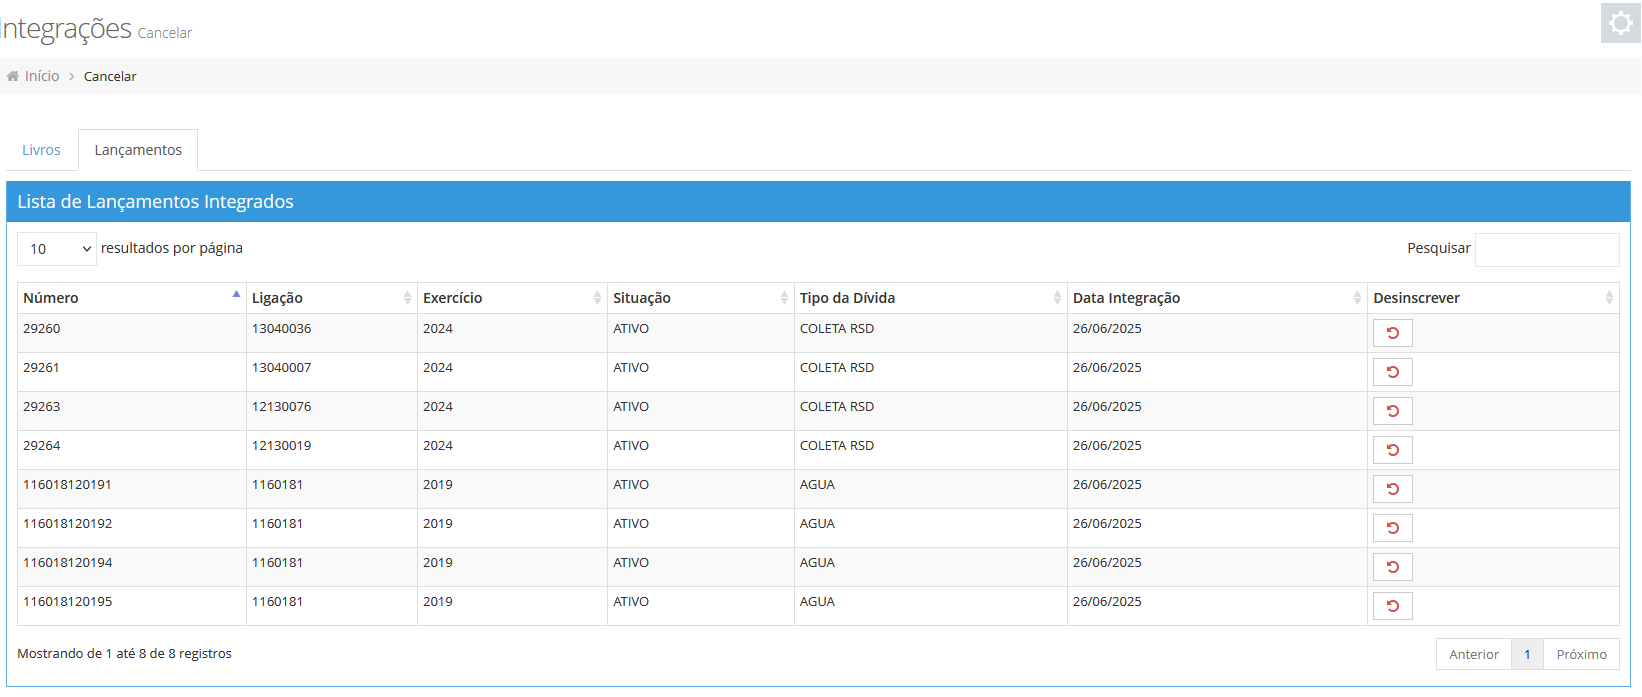The height and width of the screenshot is (697, 1642).
Task: Select the Lançamentos tab
Action: click(x=138, y=150)
